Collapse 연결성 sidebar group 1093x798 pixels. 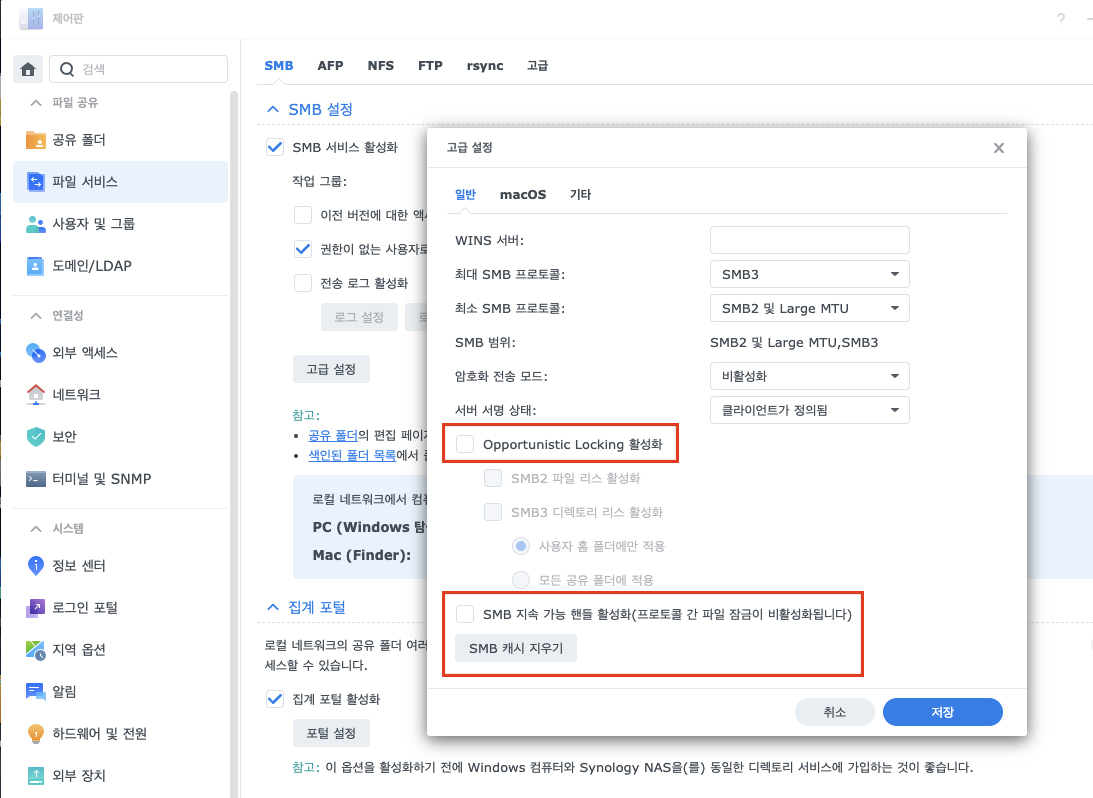(36, 316)
